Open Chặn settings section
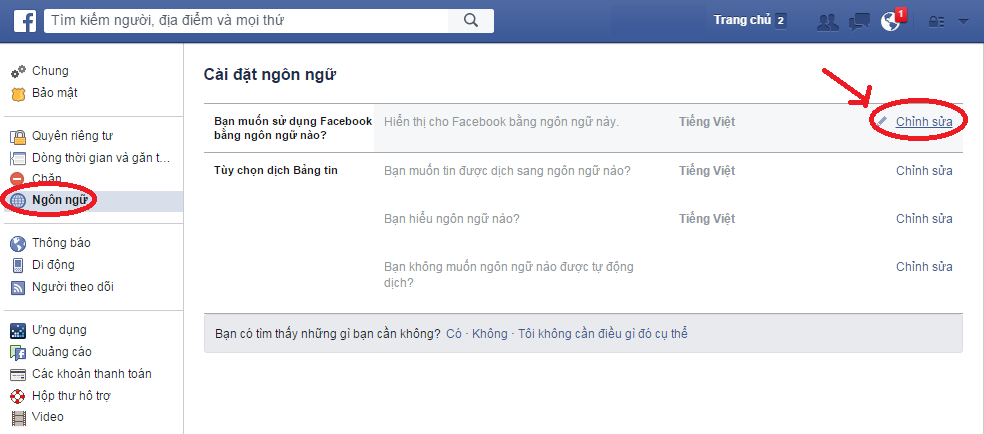Screen dimensions: 984x434 pyautogui.click(x=47, y=179)
